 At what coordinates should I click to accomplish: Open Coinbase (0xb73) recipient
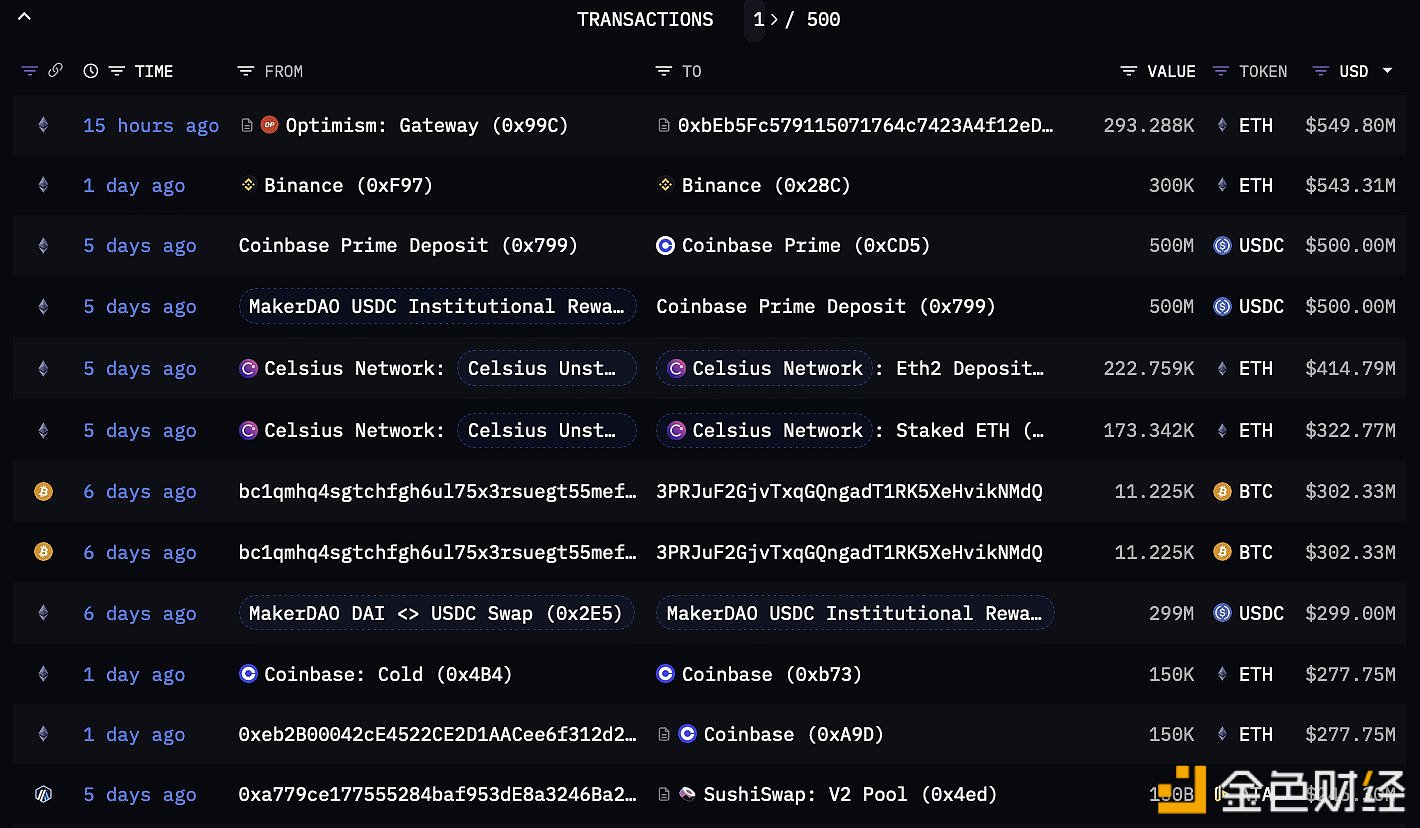(772, 674)
